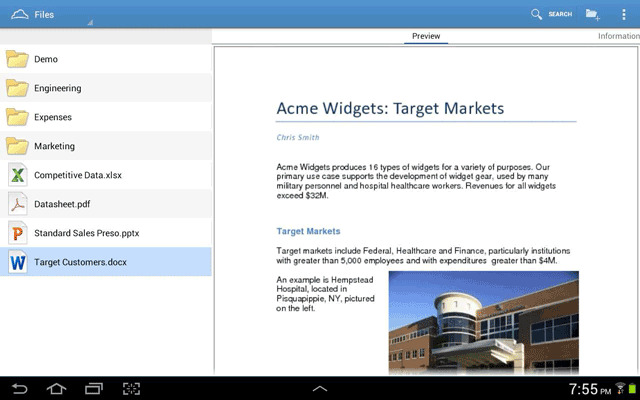Tap the Word icon for Target Customers.docx
Viewport: 640px width, 400px height.
click(18, 262)
